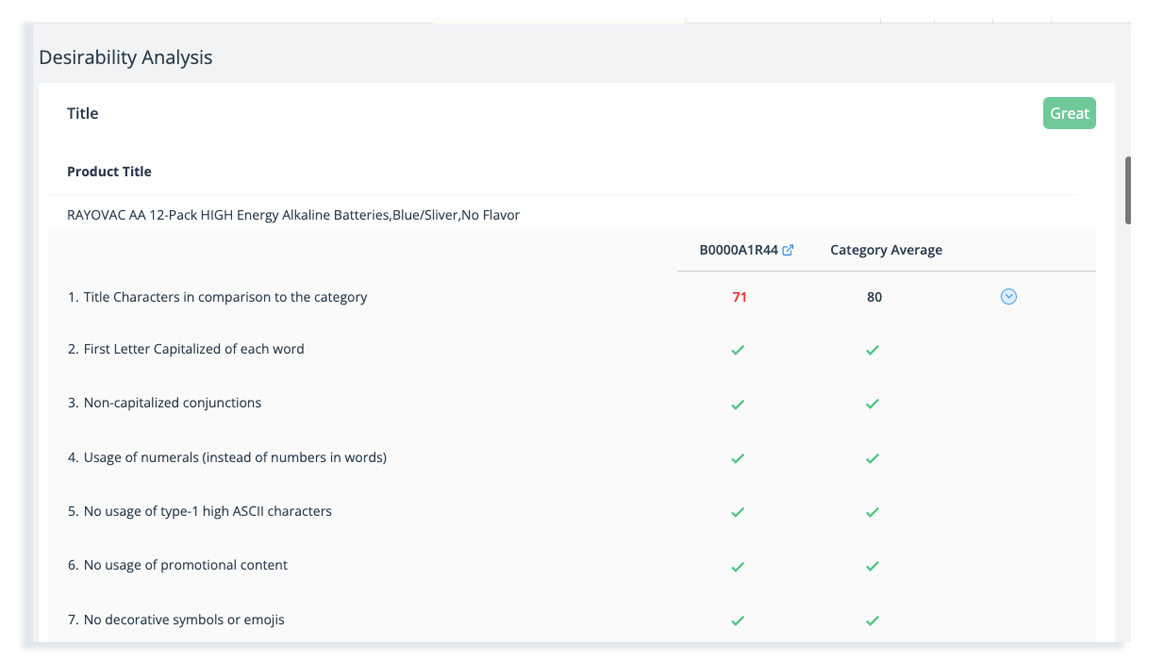Click the Title section heading
The width and height of the screenshot is (1164, 661).
(82, 114)
